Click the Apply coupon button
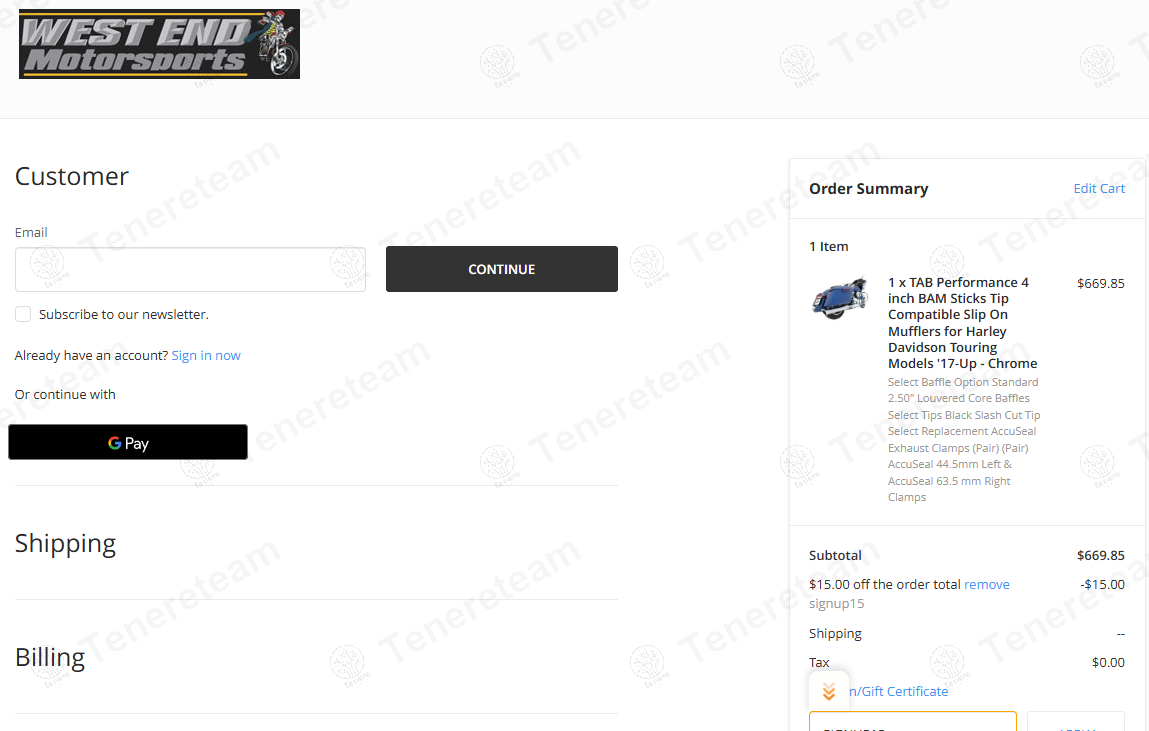This screenshot has width=1149, height=731. pos(1075,721)
